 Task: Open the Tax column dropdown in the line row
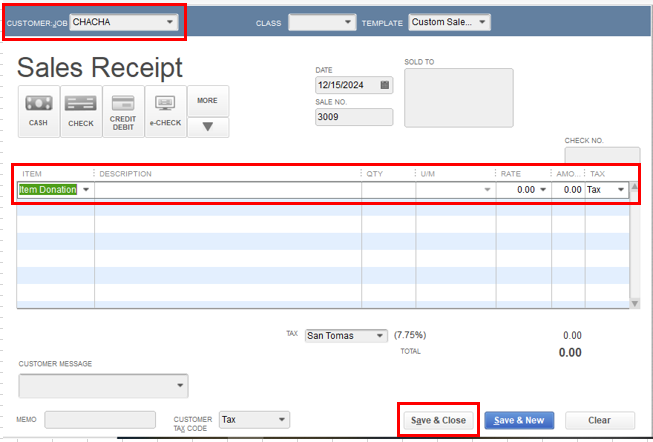click(x=621, y=190)
